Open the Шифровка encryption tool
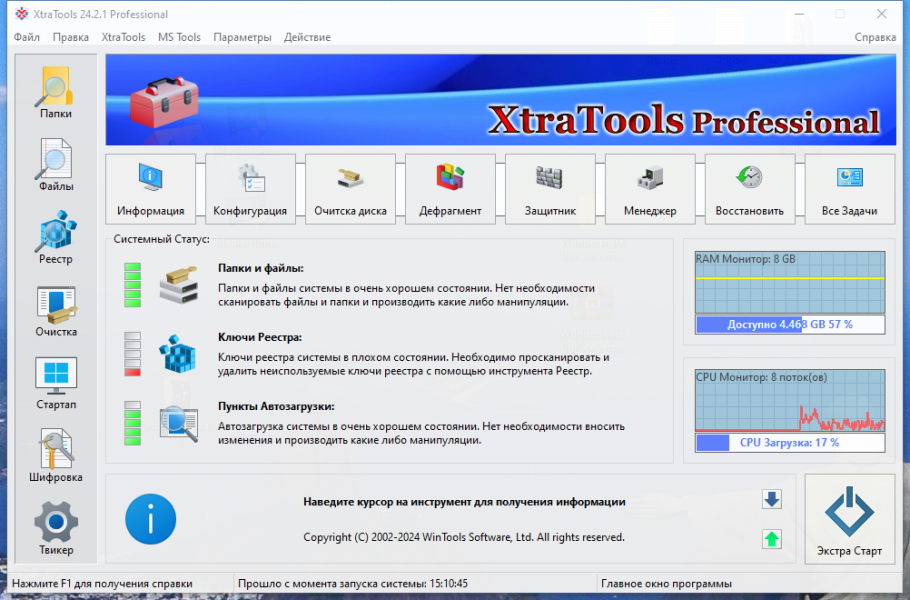Screen dimensions: 910x600 coord(56,456)
